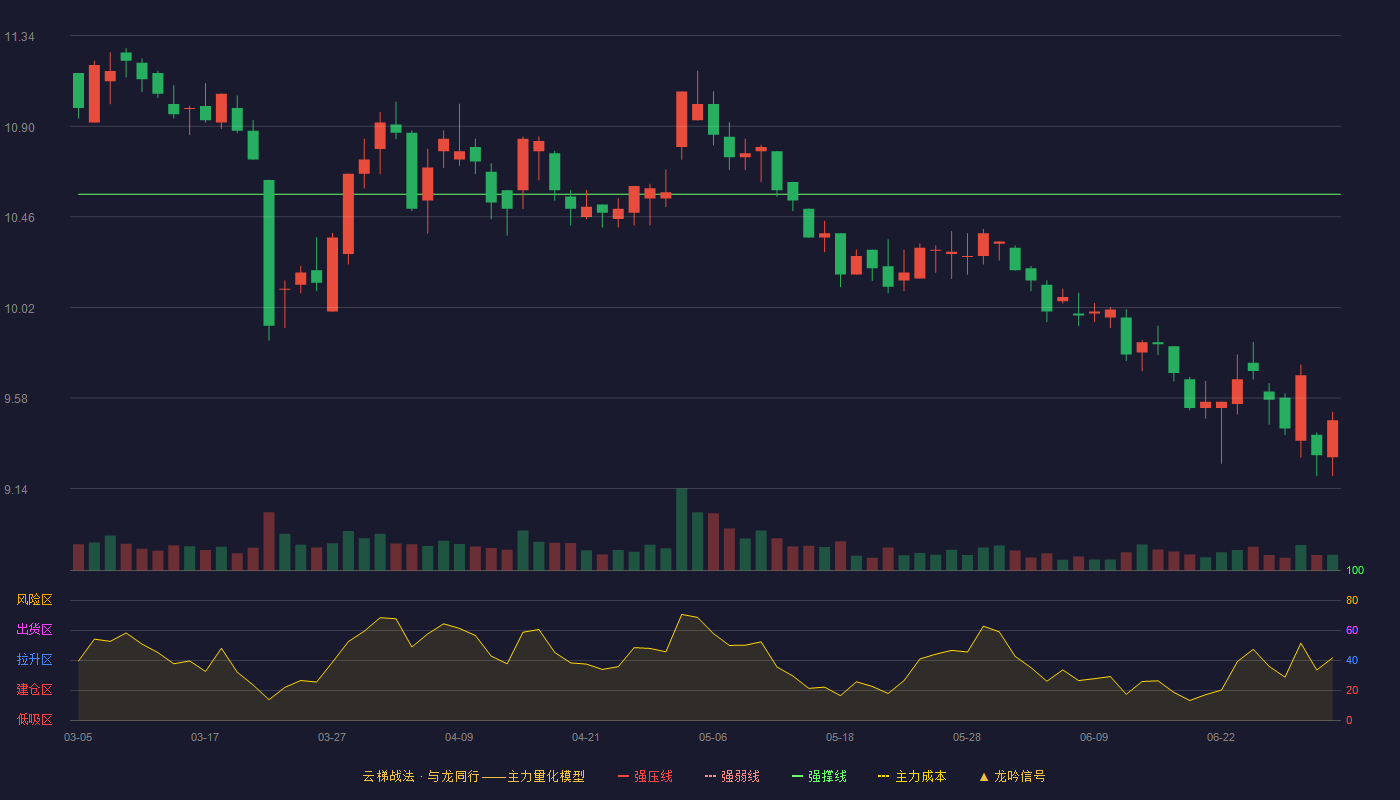Toggle the 云梯战法 · 与龙同行 legend entry
1400x800 pixels.
473,776
